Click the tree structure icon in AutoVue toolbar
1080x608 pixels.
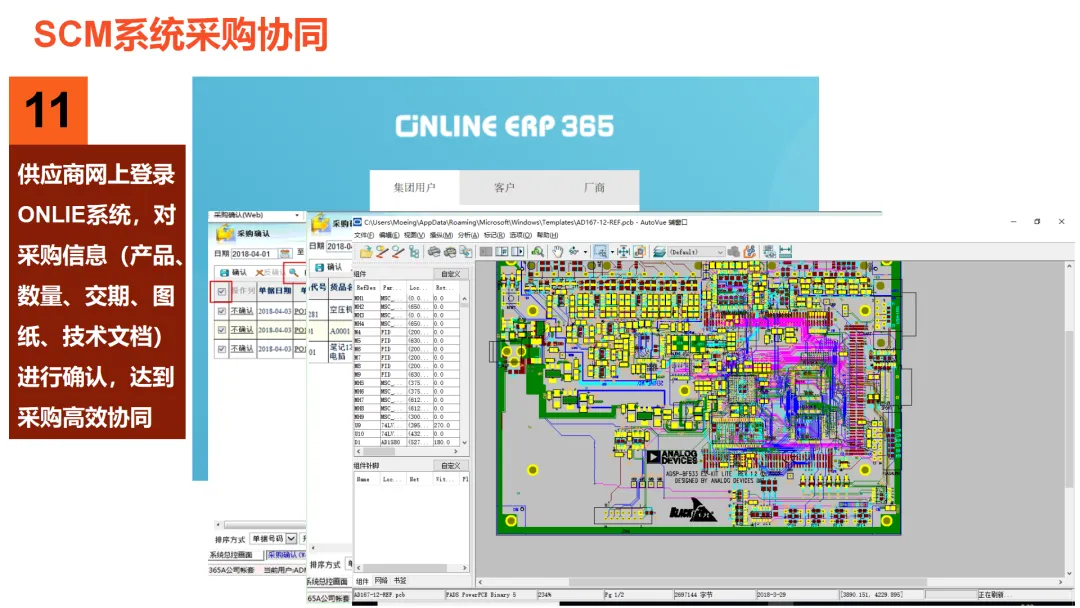414,252
